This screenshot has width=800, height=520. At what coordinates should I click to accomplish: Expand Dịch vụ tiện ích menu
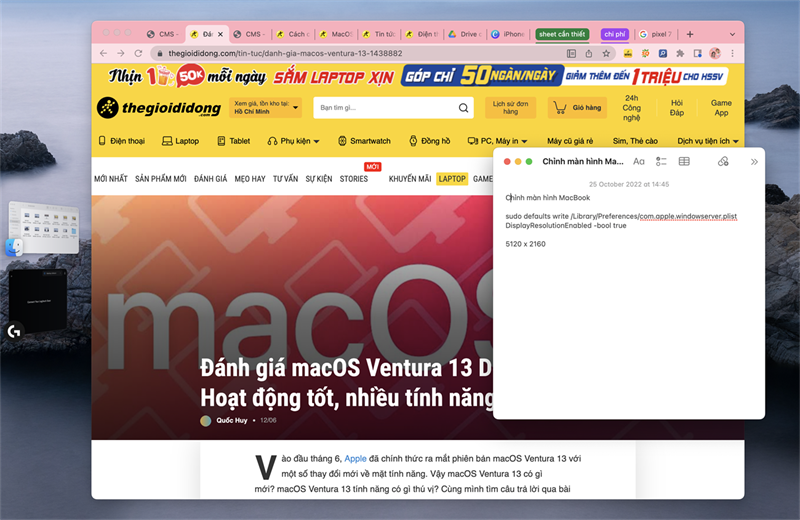[708, 141]
